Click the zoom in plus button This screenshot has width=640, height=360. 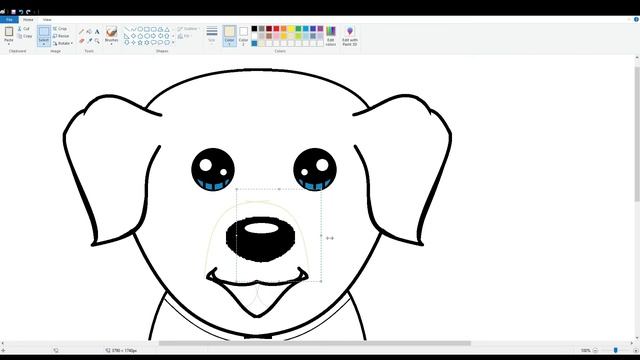[x=636, y=350]
